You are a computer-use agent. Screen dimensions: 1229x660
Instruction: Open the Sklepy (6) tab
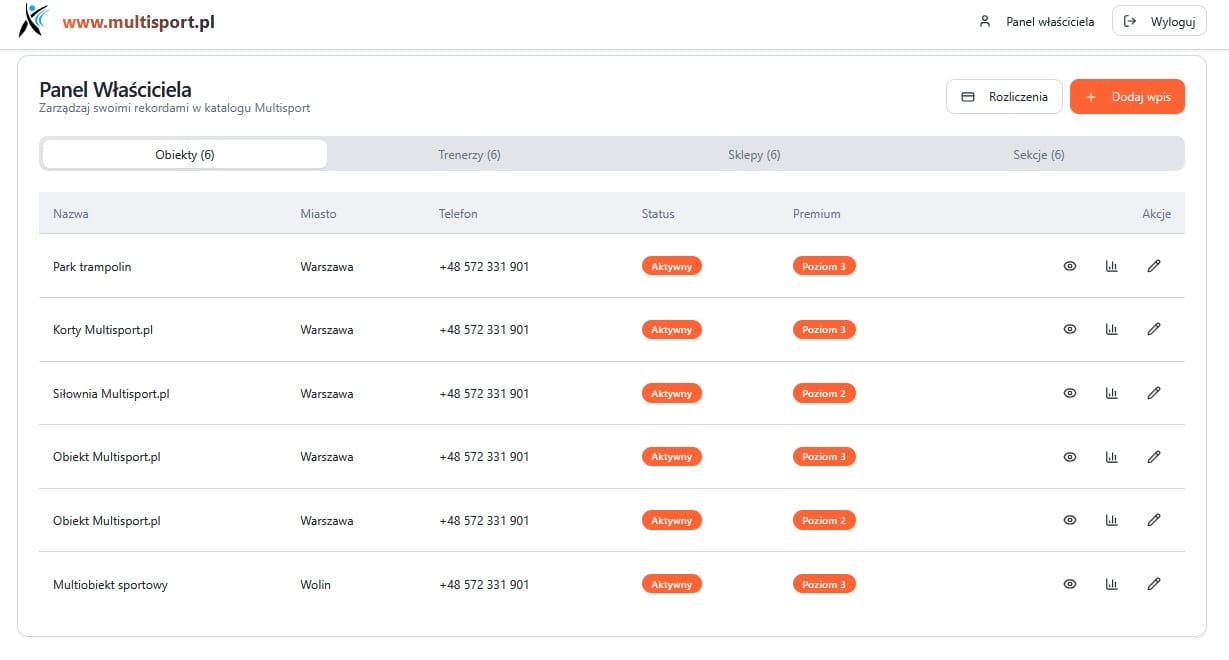(x=754, y=155)
